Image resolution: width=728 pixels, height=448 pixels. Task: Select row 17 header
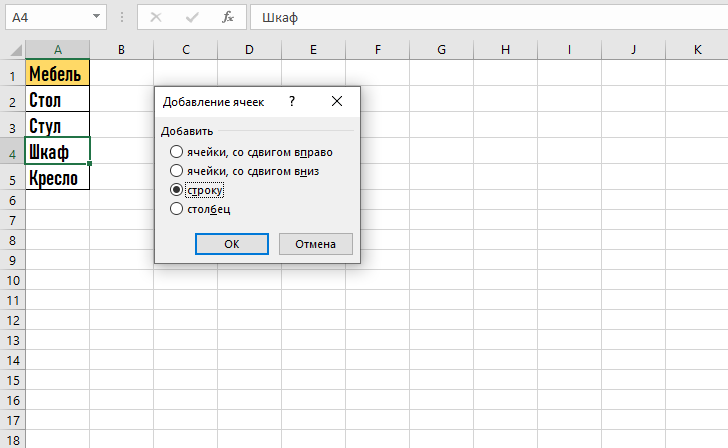(x=13, y=420)
